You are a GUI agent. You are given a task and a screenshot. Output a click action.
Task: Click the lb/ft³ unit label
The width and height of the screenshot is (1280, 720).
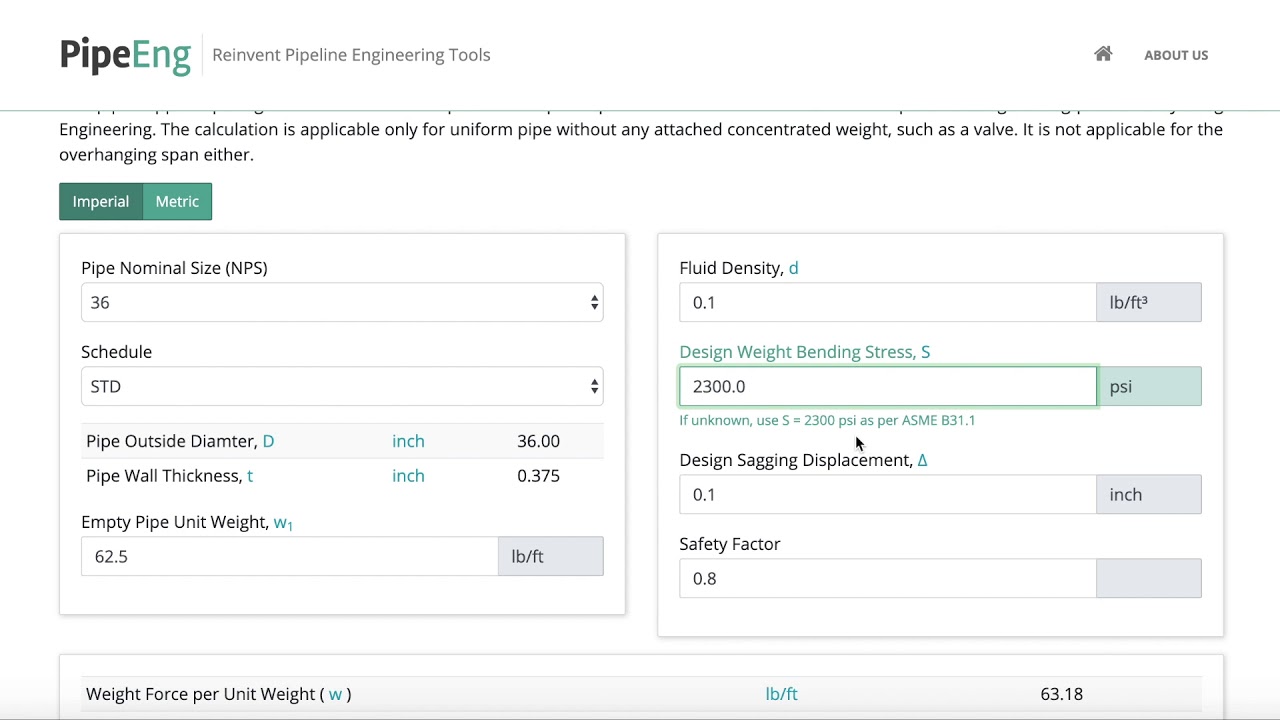click(1149, 302)
